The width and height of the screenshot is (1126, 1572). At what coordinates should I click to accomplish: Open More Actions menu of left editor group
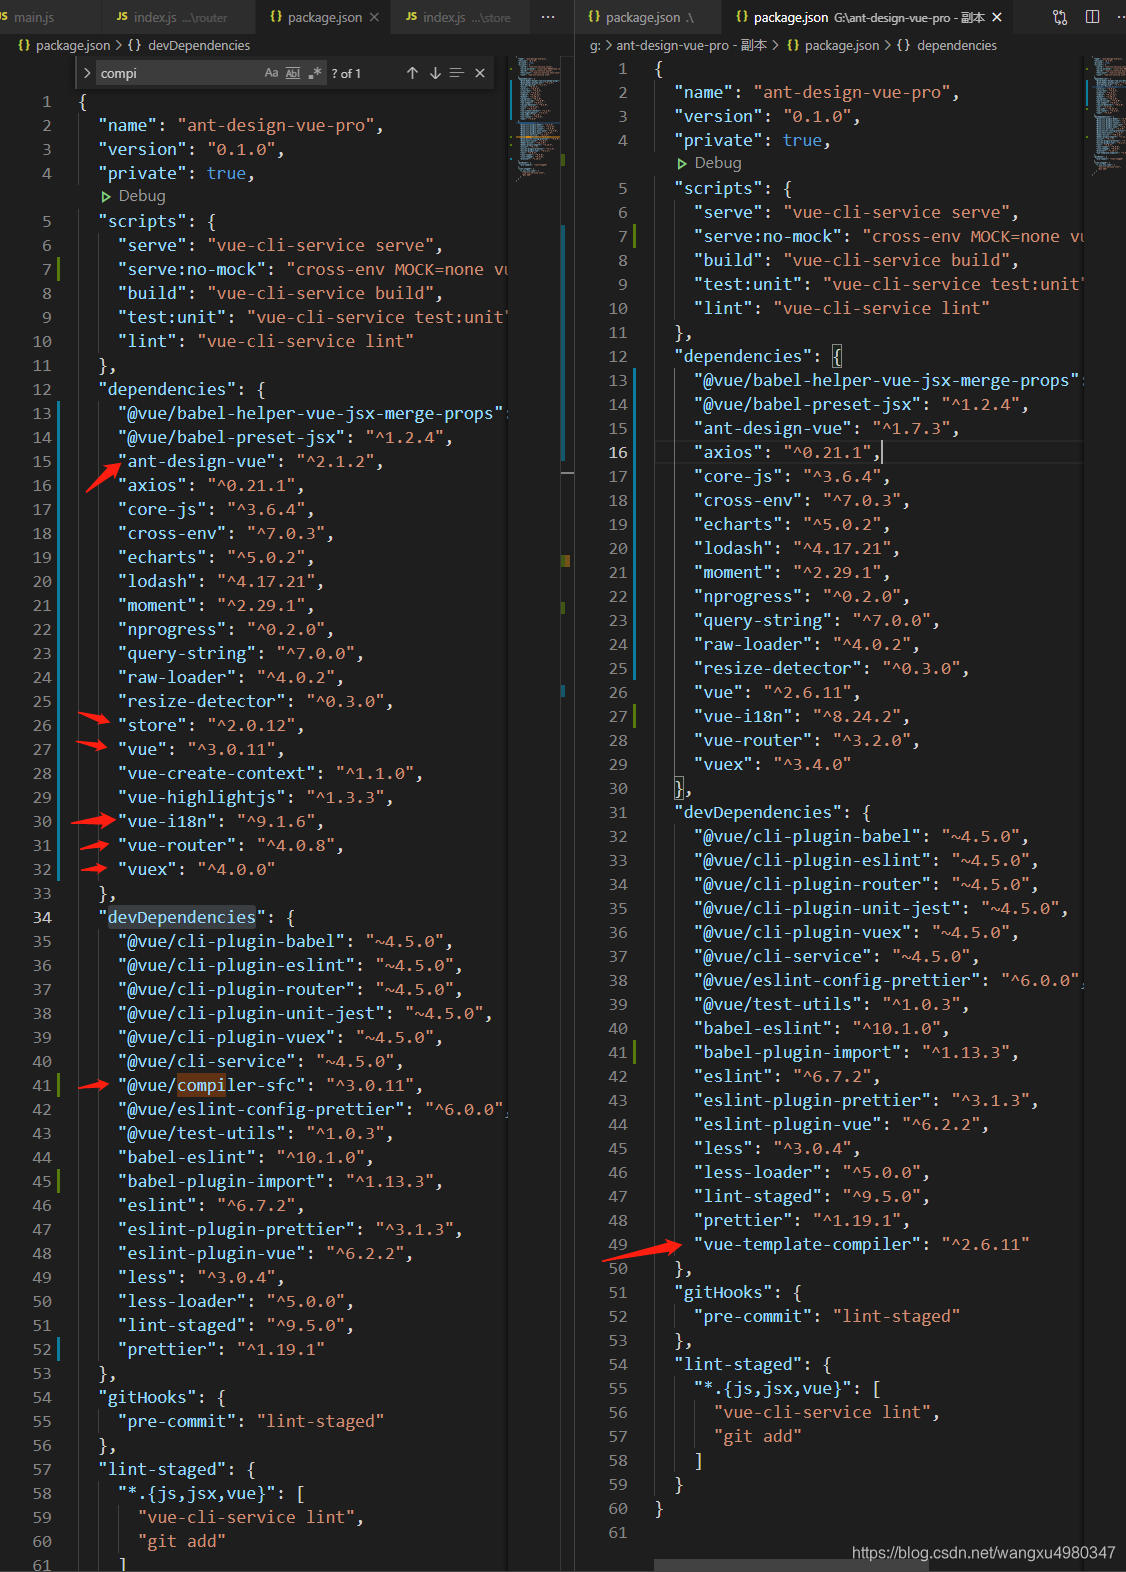(x=548, y=17)
